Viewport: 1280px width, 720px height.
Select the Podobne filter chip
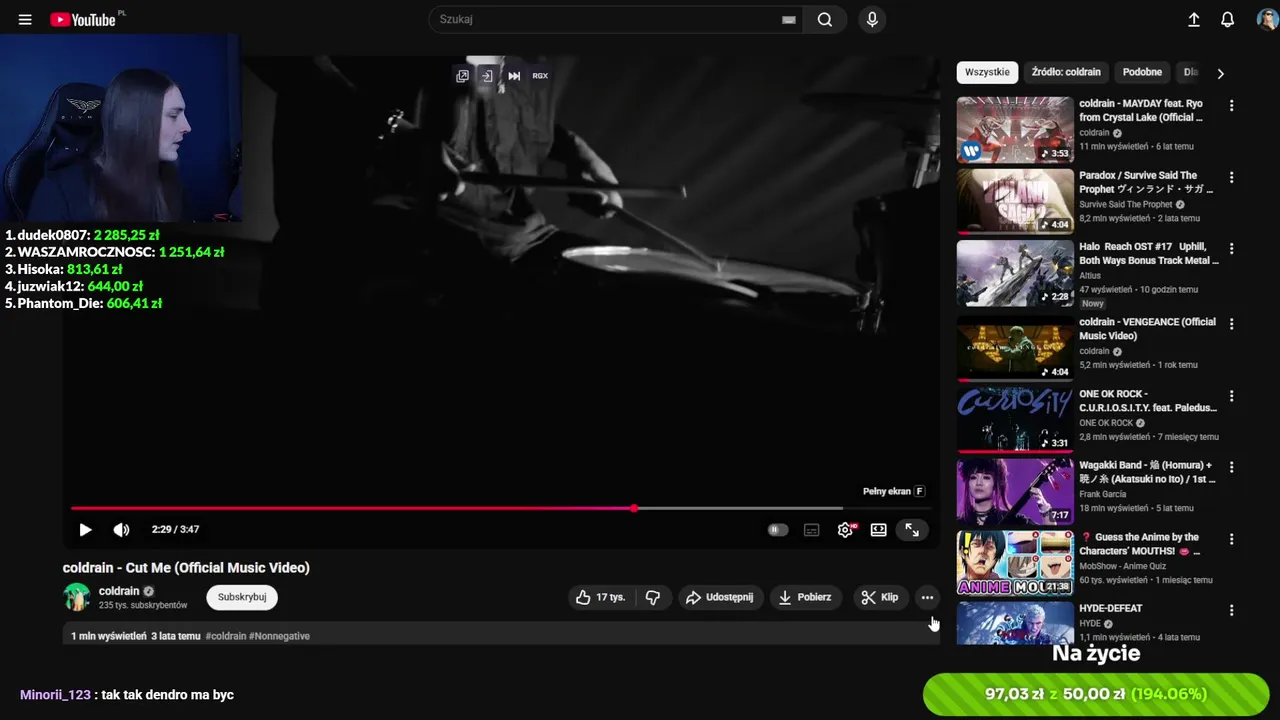tap(1142, 72)
